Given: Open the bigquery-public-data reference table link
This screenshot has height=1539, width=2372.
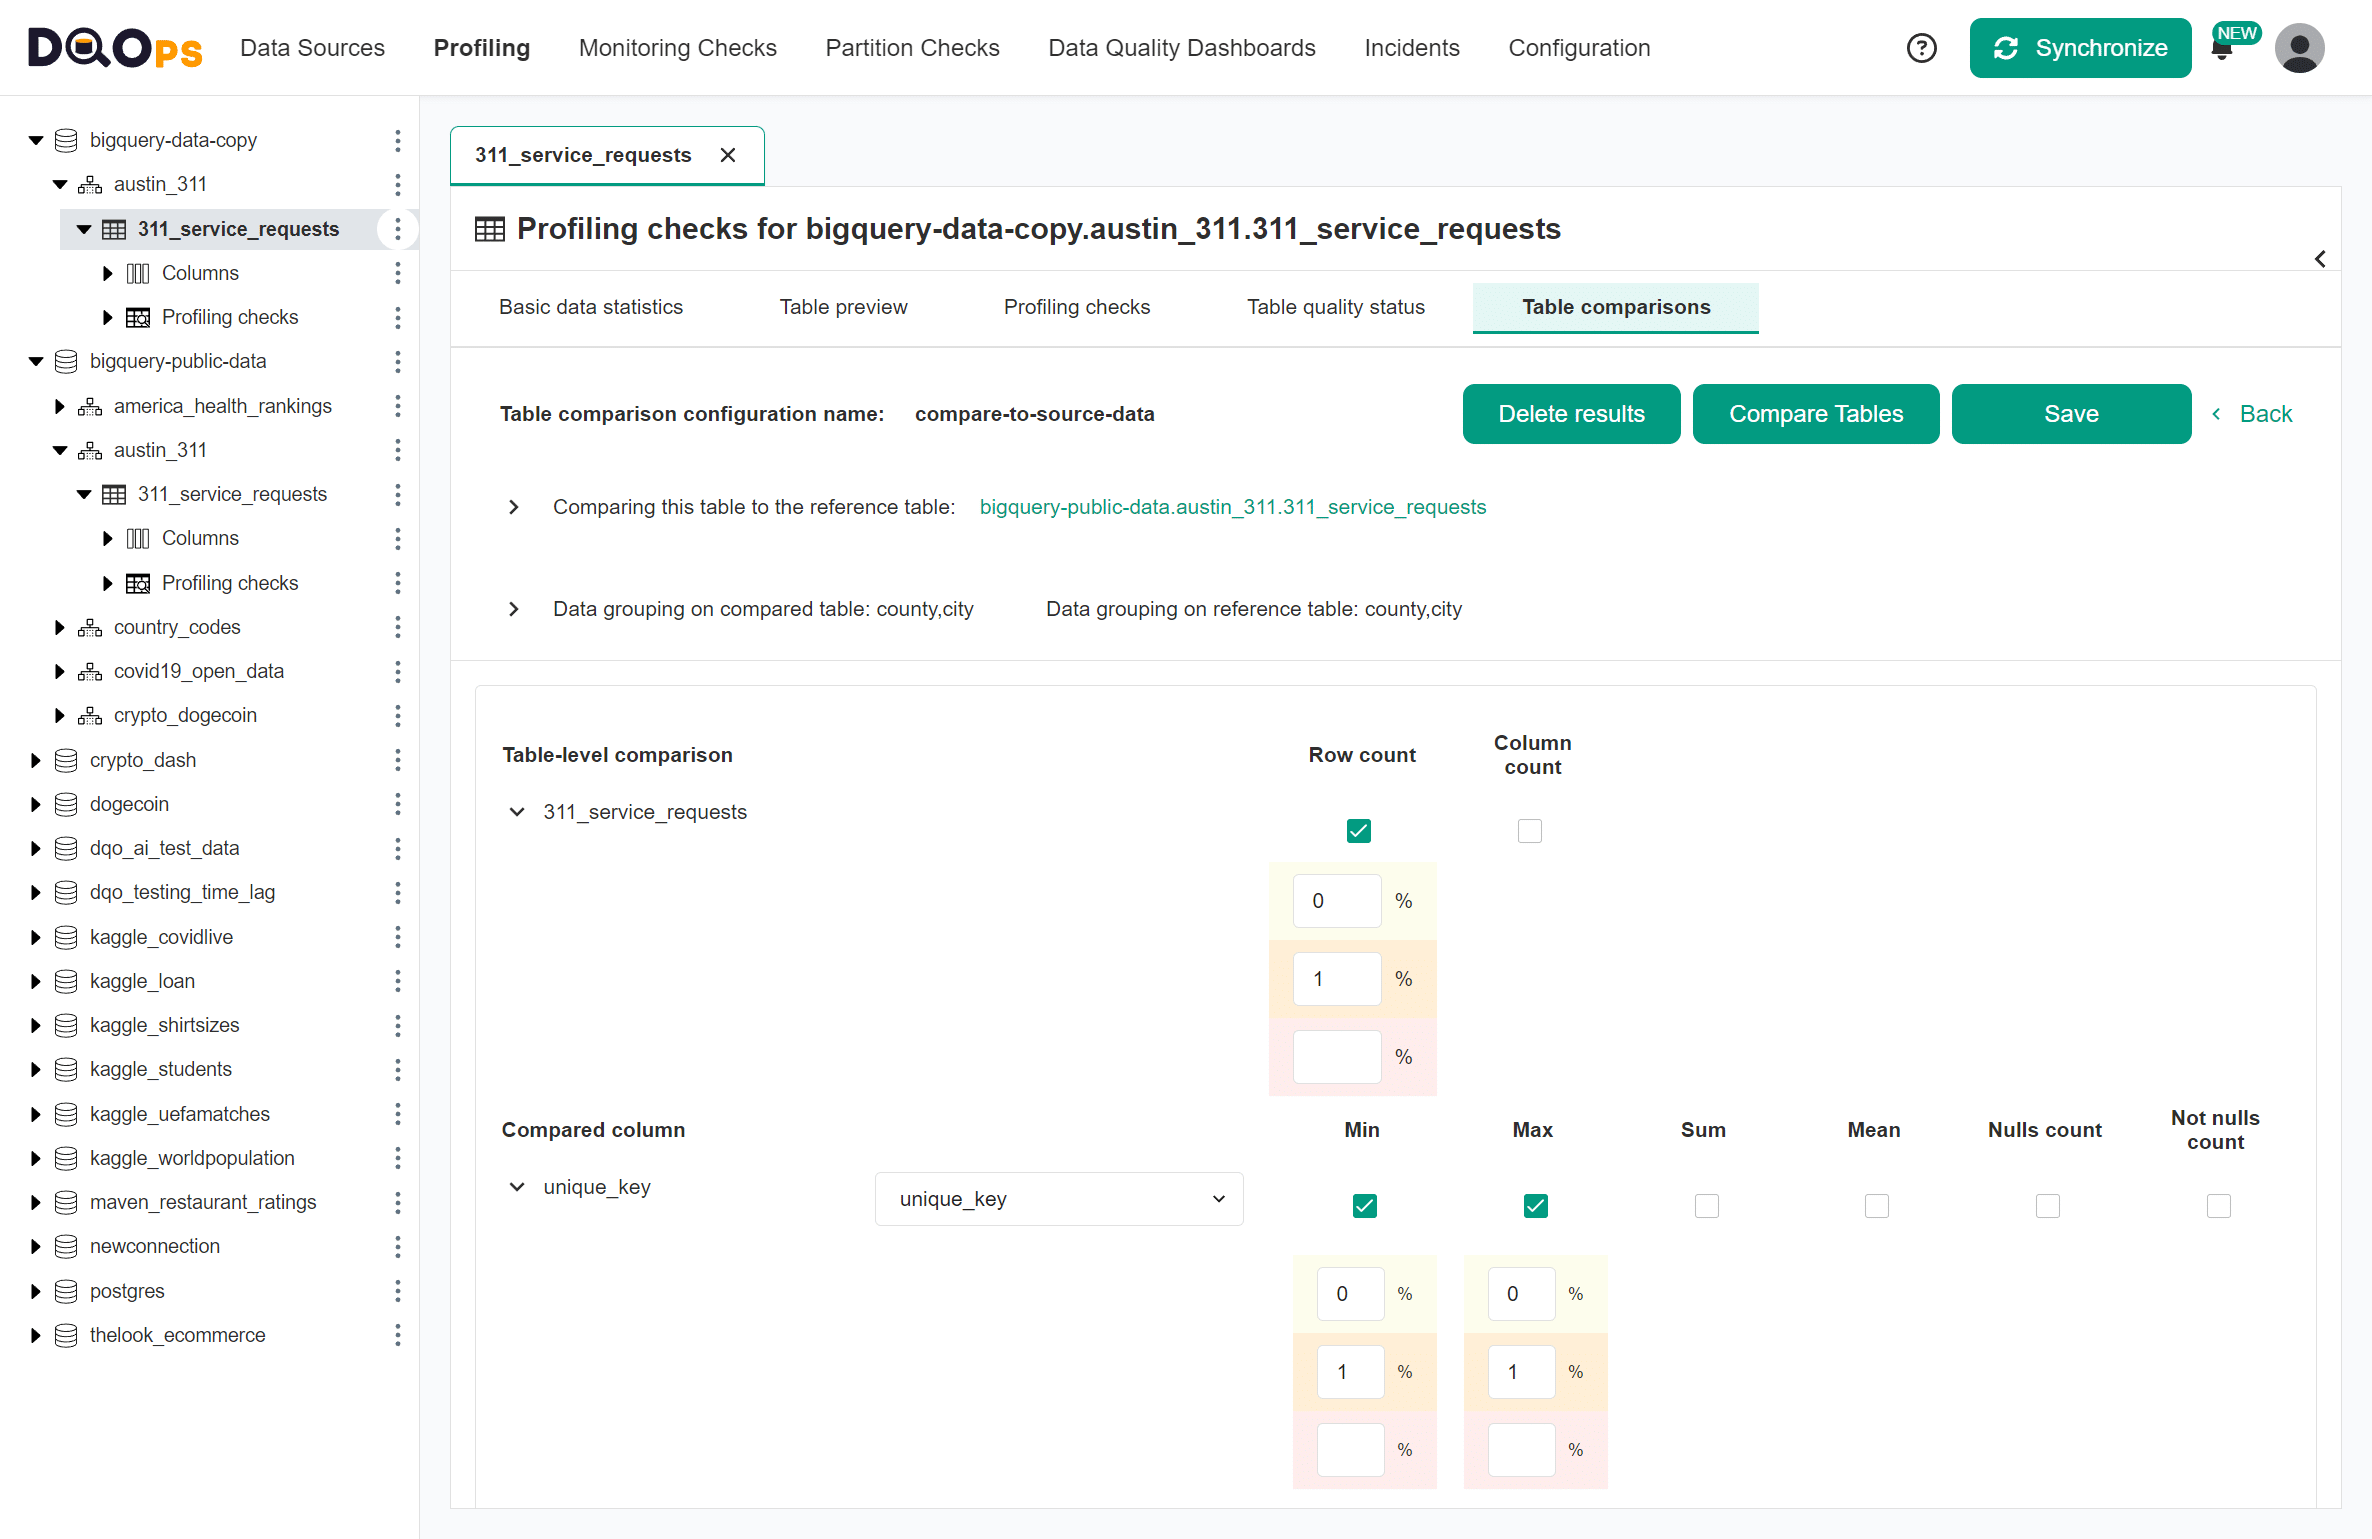Looking at the screenshot, I should point(1232,507).
